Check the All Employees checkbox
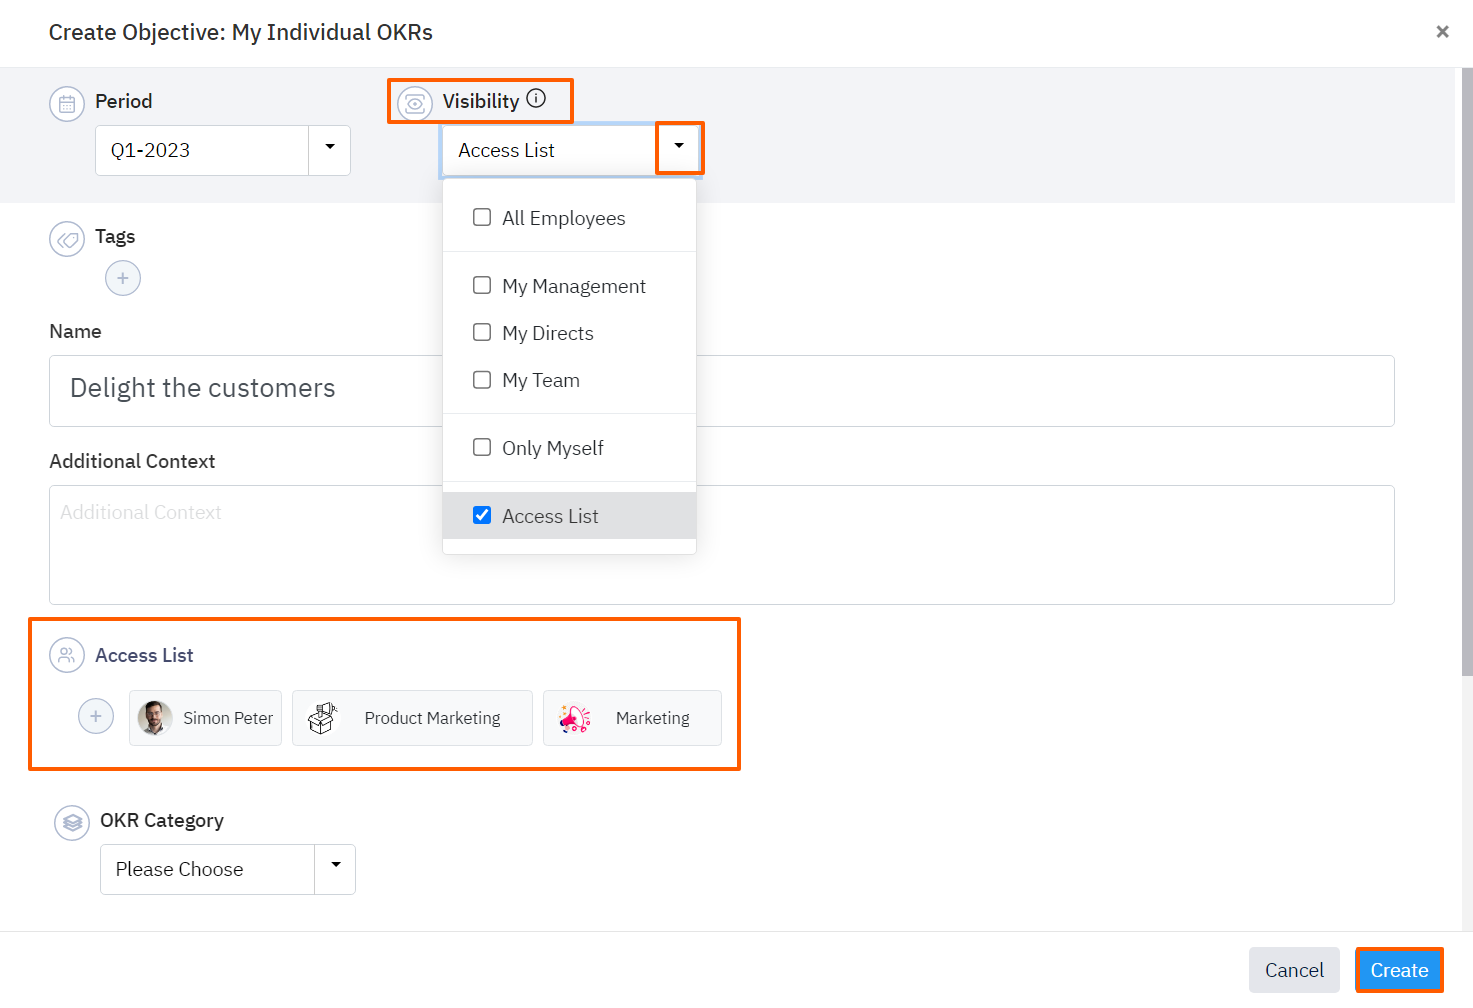The width and height of the screenshot is (1473, 1008). 481,217
